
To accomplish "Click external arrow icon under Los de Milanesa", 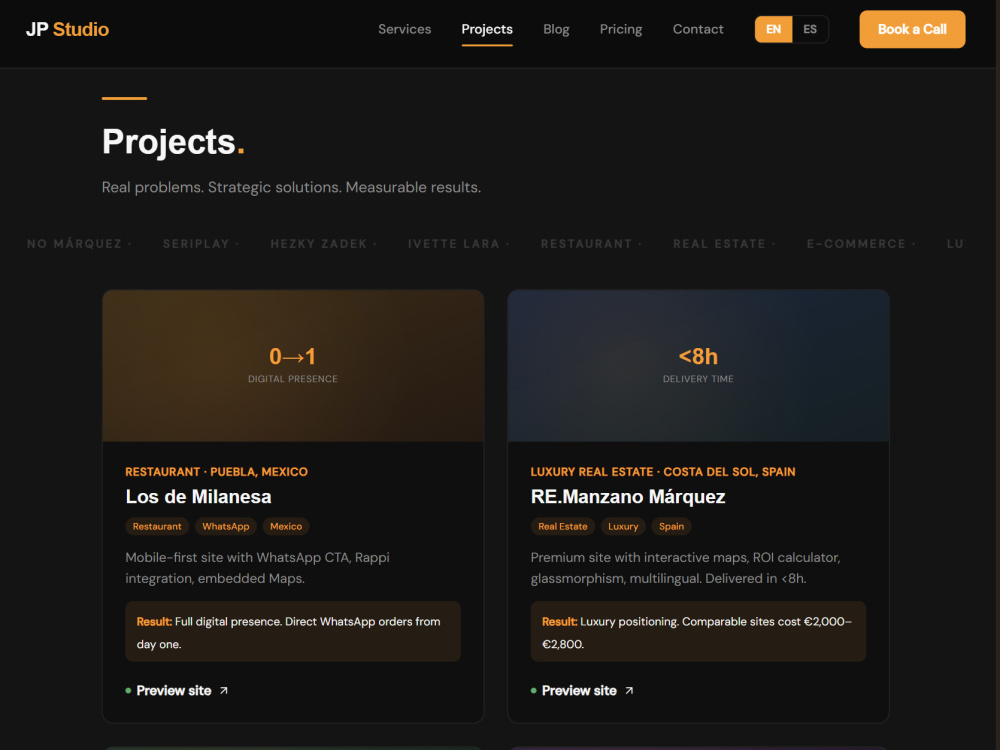I will click(224, 691).
